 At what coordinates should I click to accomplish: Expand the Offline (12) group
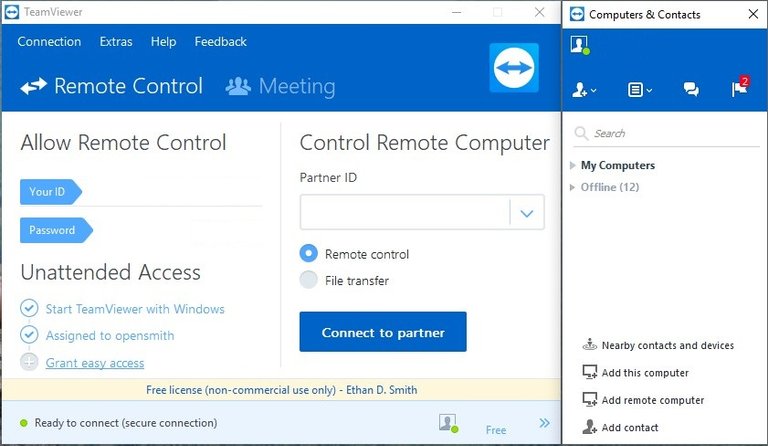click(x=573, y=187)
